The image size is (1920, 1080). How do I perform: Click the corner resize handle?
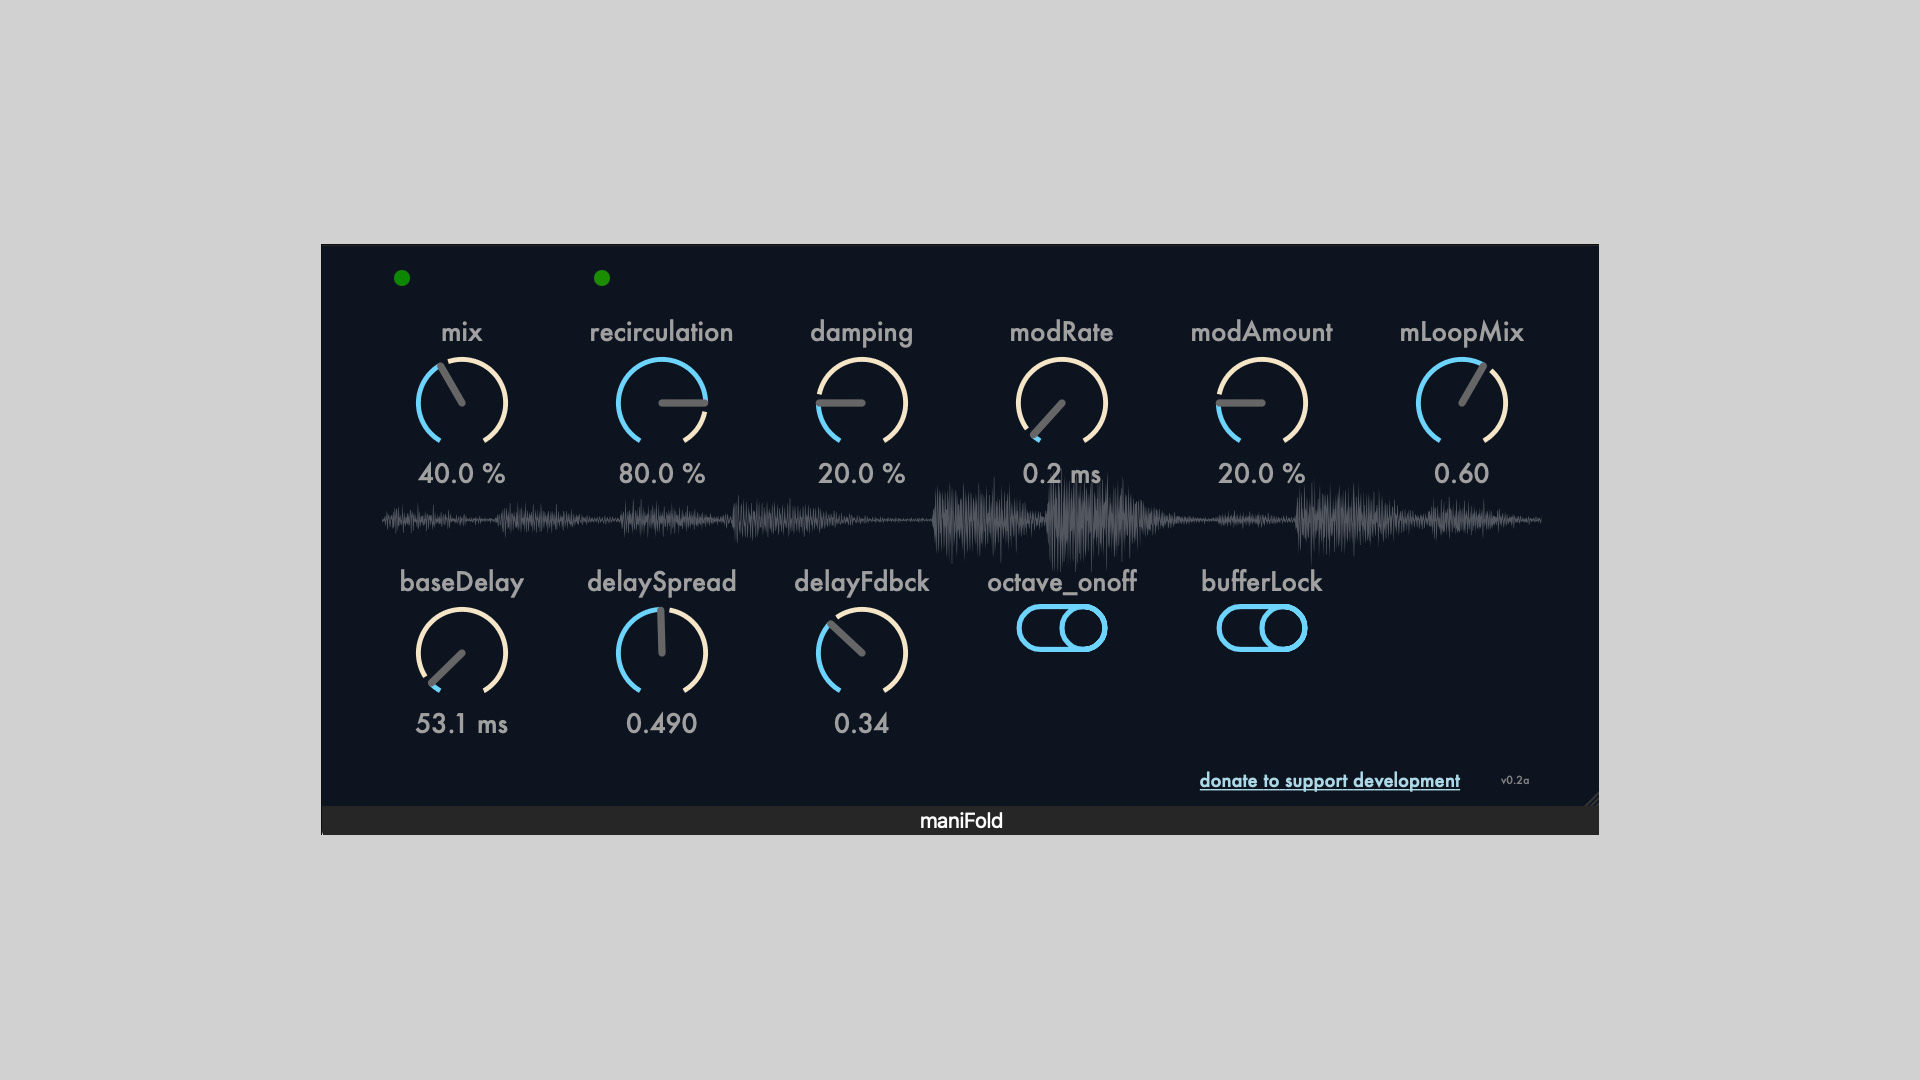[1591, 799]
